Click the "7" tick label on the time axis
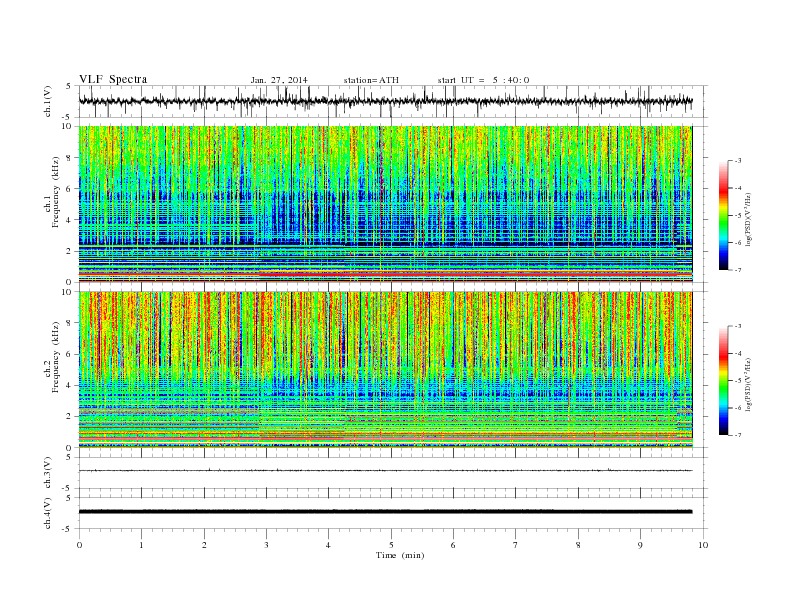Screen dimensions: 792x612 coord(516,545)
